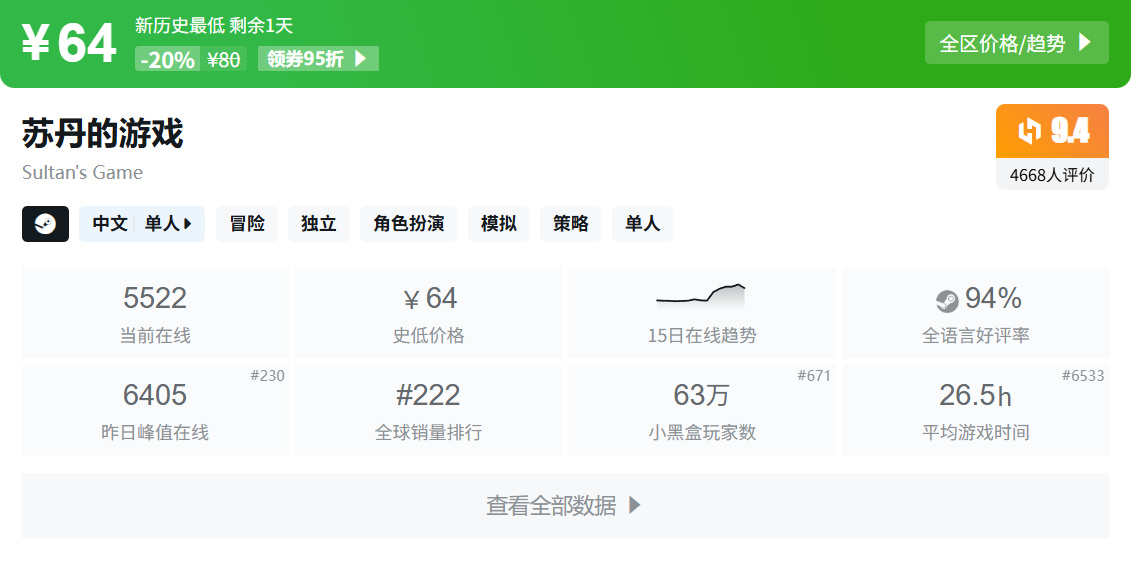Click the 新历史最低 剩余1天 notice
The image size is (1147, 574).
click(214, 26)
